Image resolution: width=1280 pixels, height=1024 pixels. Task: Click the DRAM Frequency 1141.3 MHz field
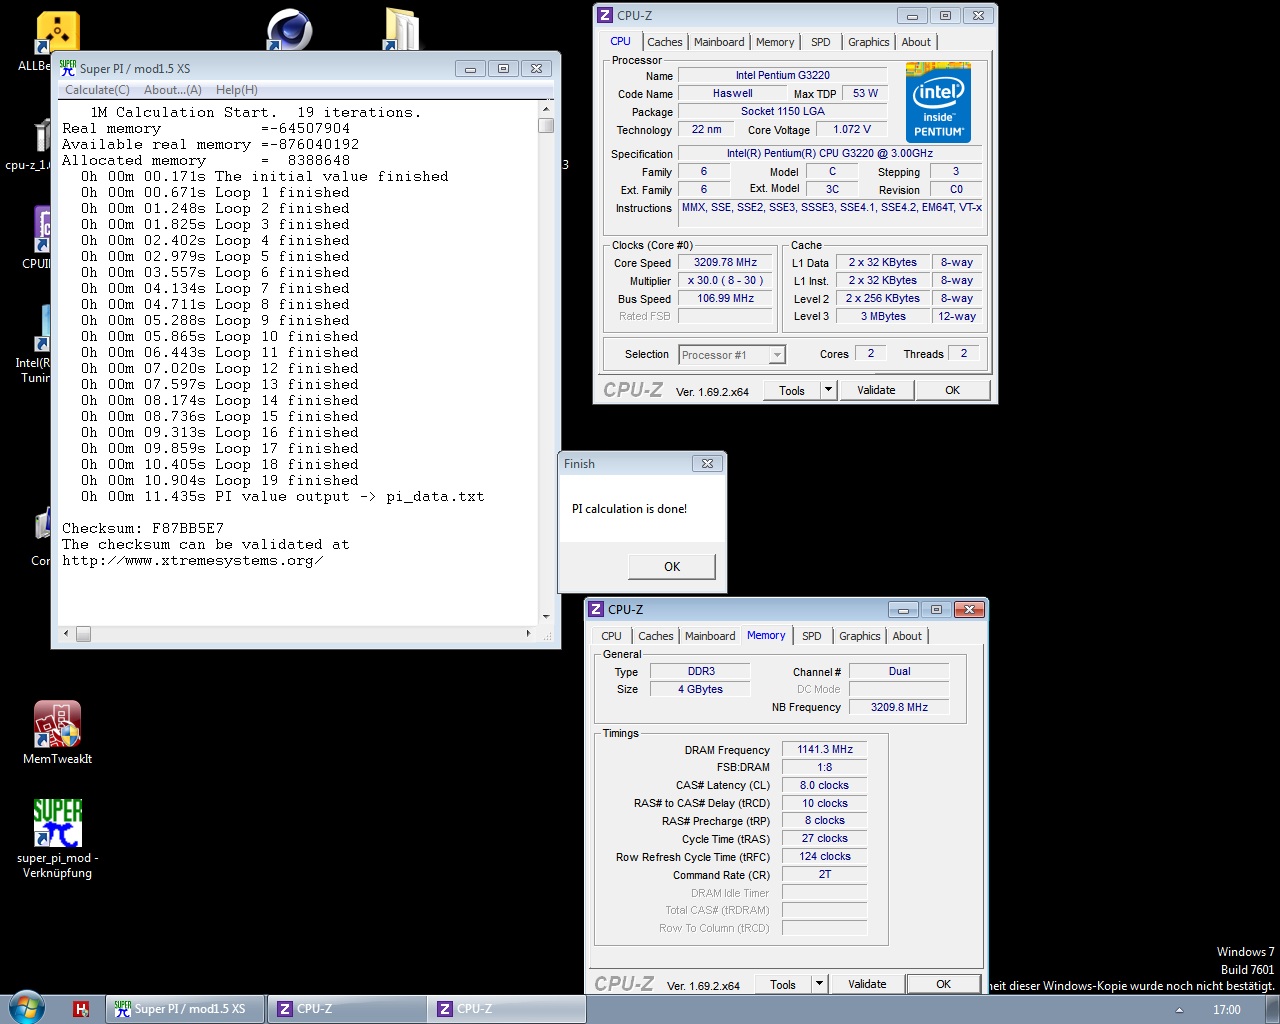coord(824,749)
